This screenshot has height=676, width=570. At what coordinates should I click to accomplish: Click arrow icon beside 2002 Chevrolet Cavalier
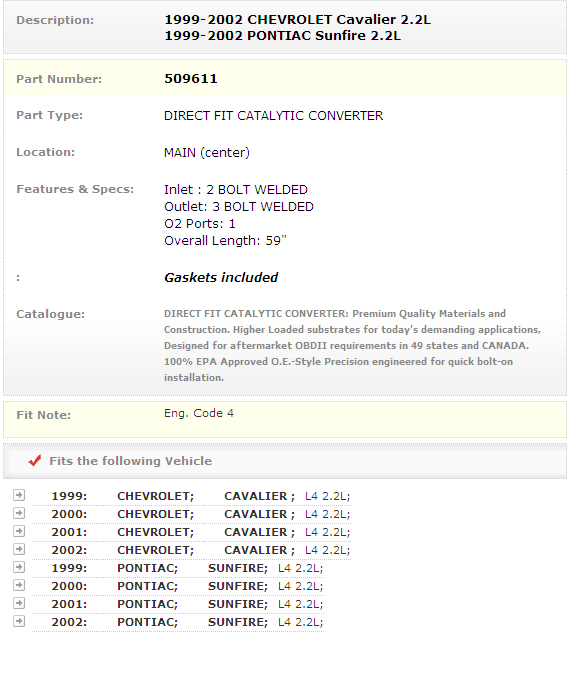point(19,549)
